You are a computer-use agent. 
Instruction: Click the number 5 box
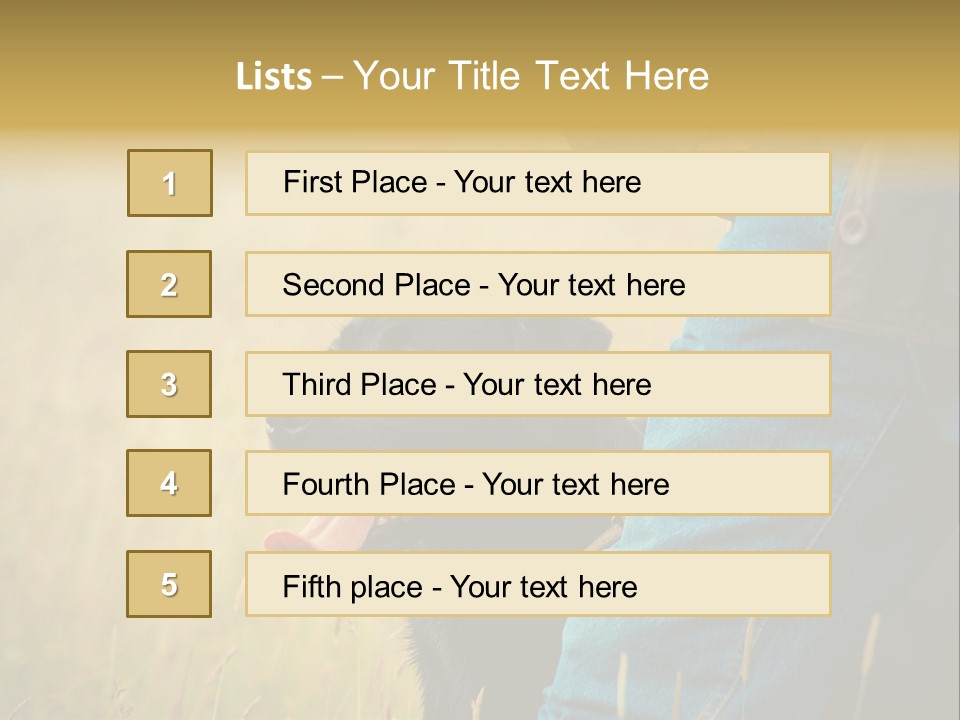[169, 584]
